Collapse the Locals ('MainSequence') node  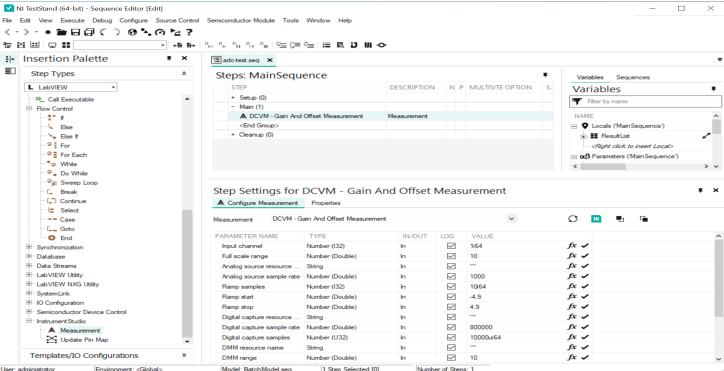pyautogui.click(x=574, y=126)
